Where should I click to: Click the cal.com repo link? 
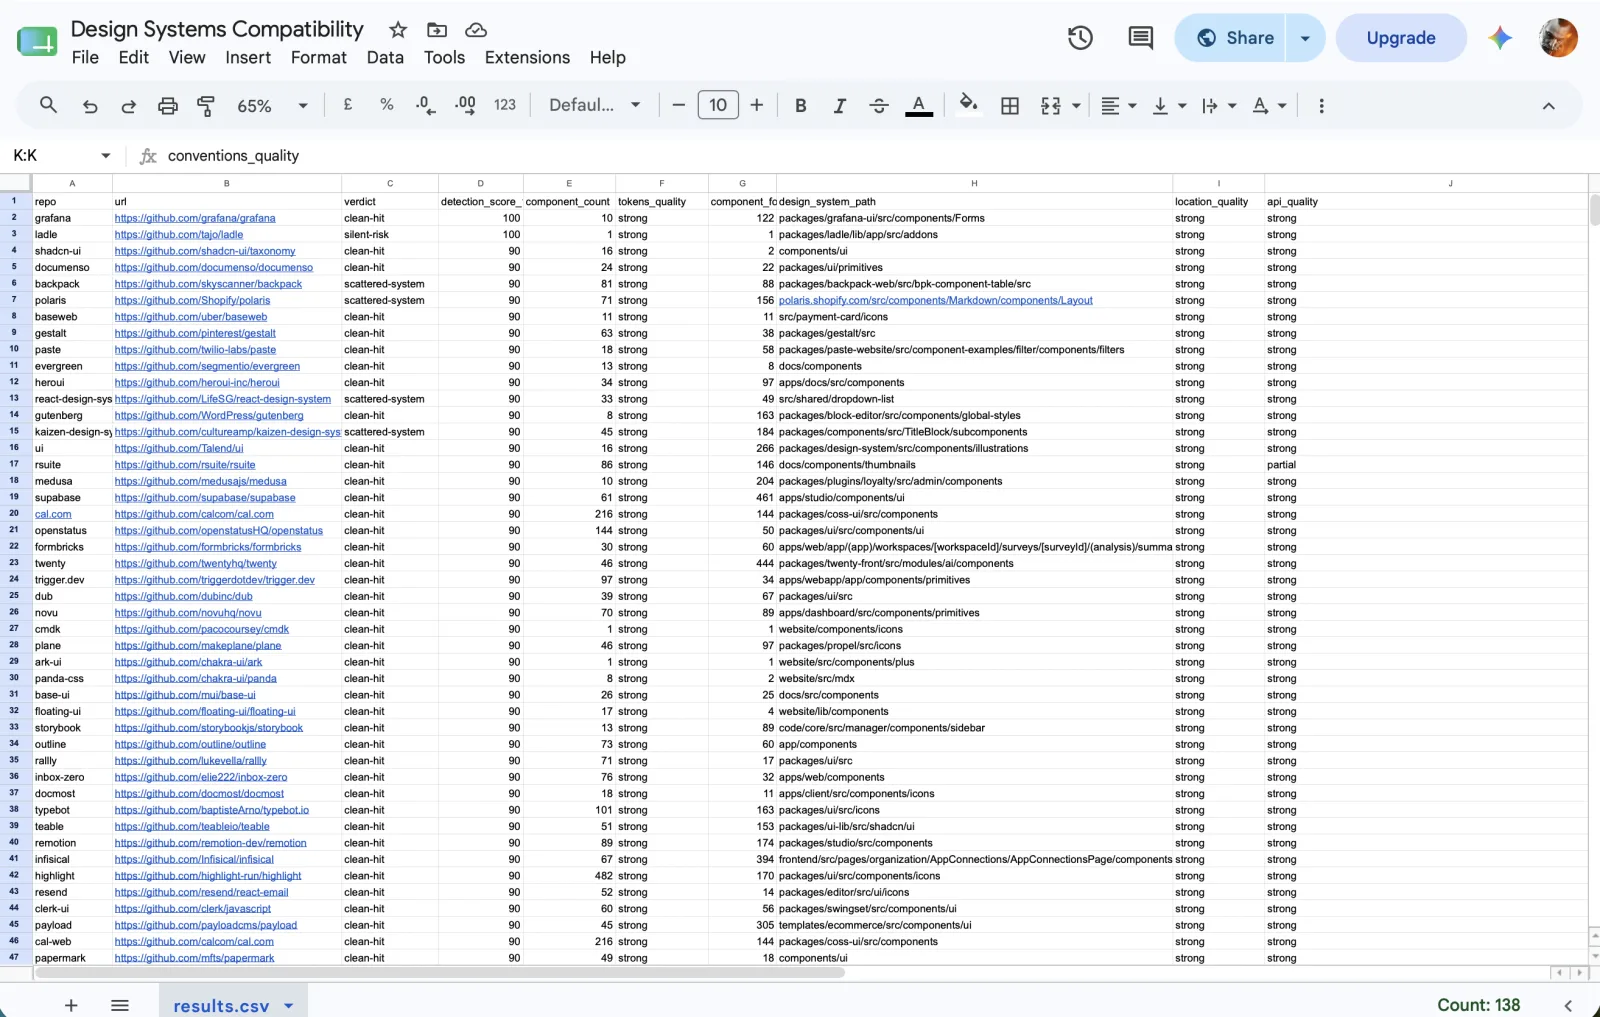tap(53, 514)
